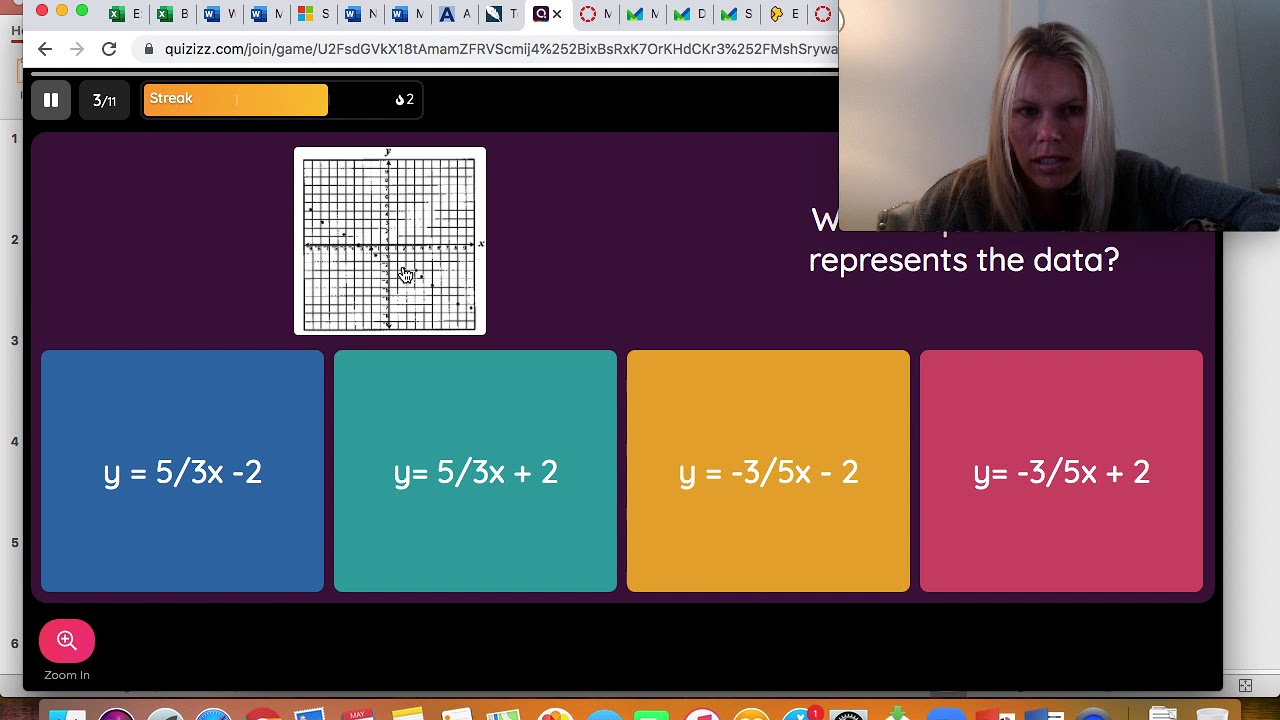Viewport: 1280px width, 720px height.
Task: Enlarge the scatter plot graph image
Action: pos(390,241)
